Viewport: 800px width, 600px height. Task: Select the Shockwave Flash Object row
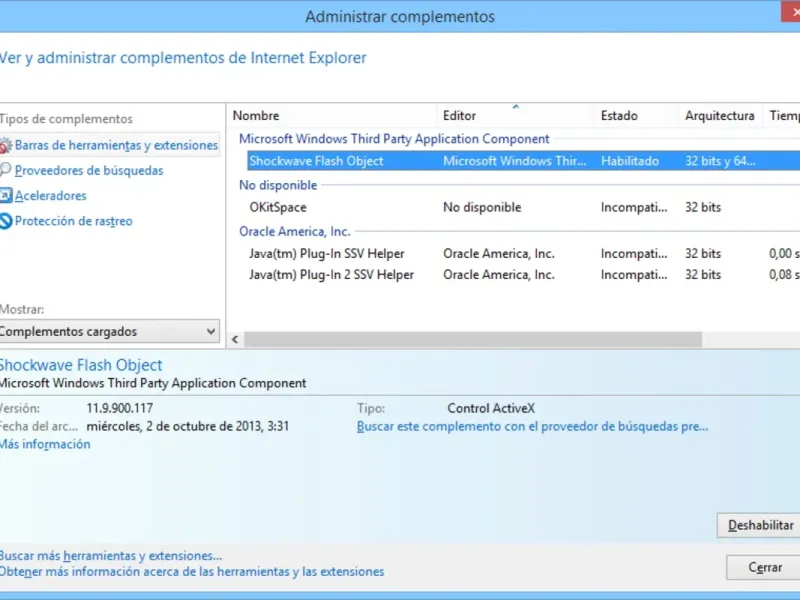[523, 161]
